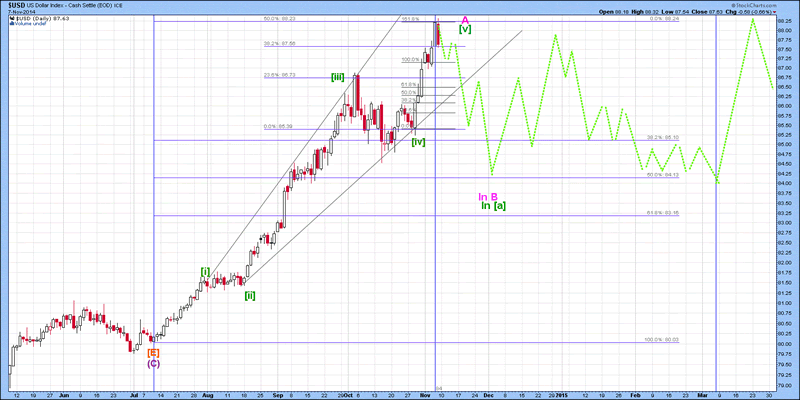The width and height of the screenshot is (800, 400).
Task: Select the green [ii] wave label
Action: coord(250,295)
